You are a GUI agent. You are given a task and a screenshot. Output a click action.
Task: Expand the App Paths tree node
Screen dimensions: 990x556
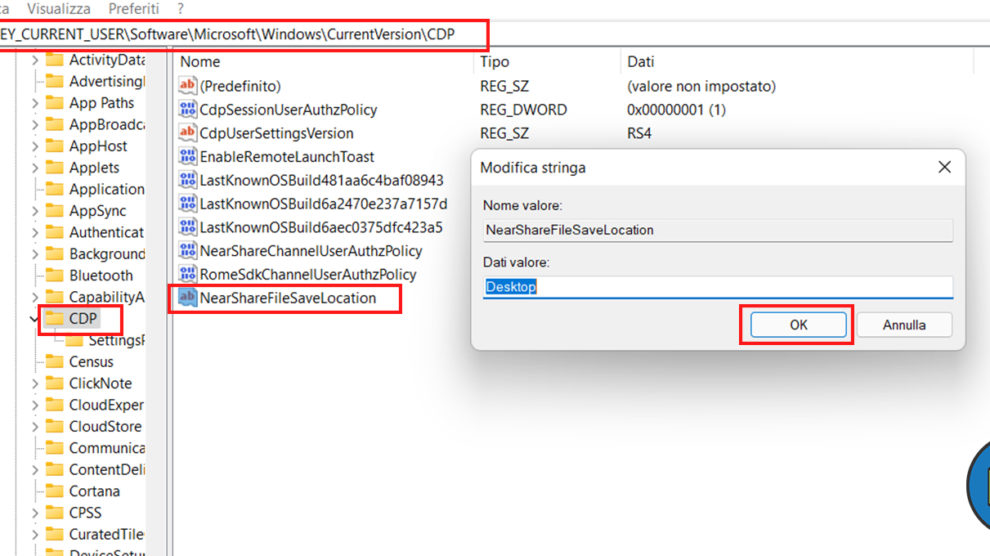(x=35, y=103)
